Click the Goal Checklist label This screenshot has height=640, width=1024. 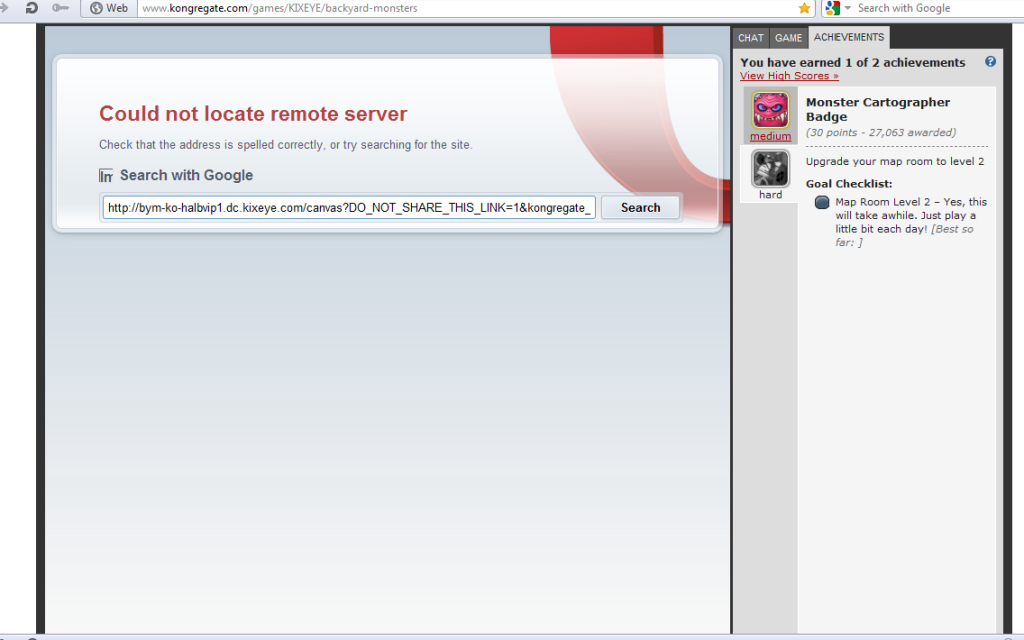[x=848, y=184]
